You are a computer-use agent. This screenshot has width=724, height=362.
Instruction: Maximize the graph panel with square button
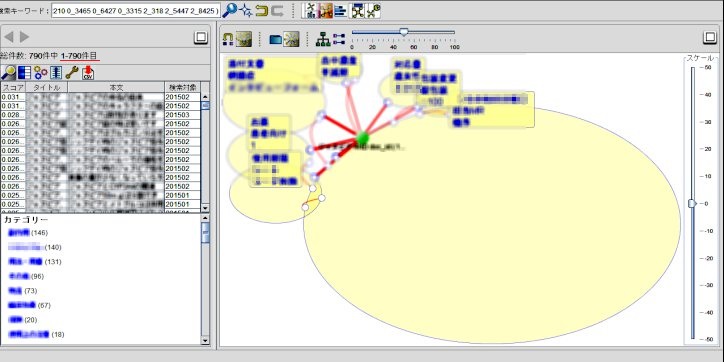(710, 37)
